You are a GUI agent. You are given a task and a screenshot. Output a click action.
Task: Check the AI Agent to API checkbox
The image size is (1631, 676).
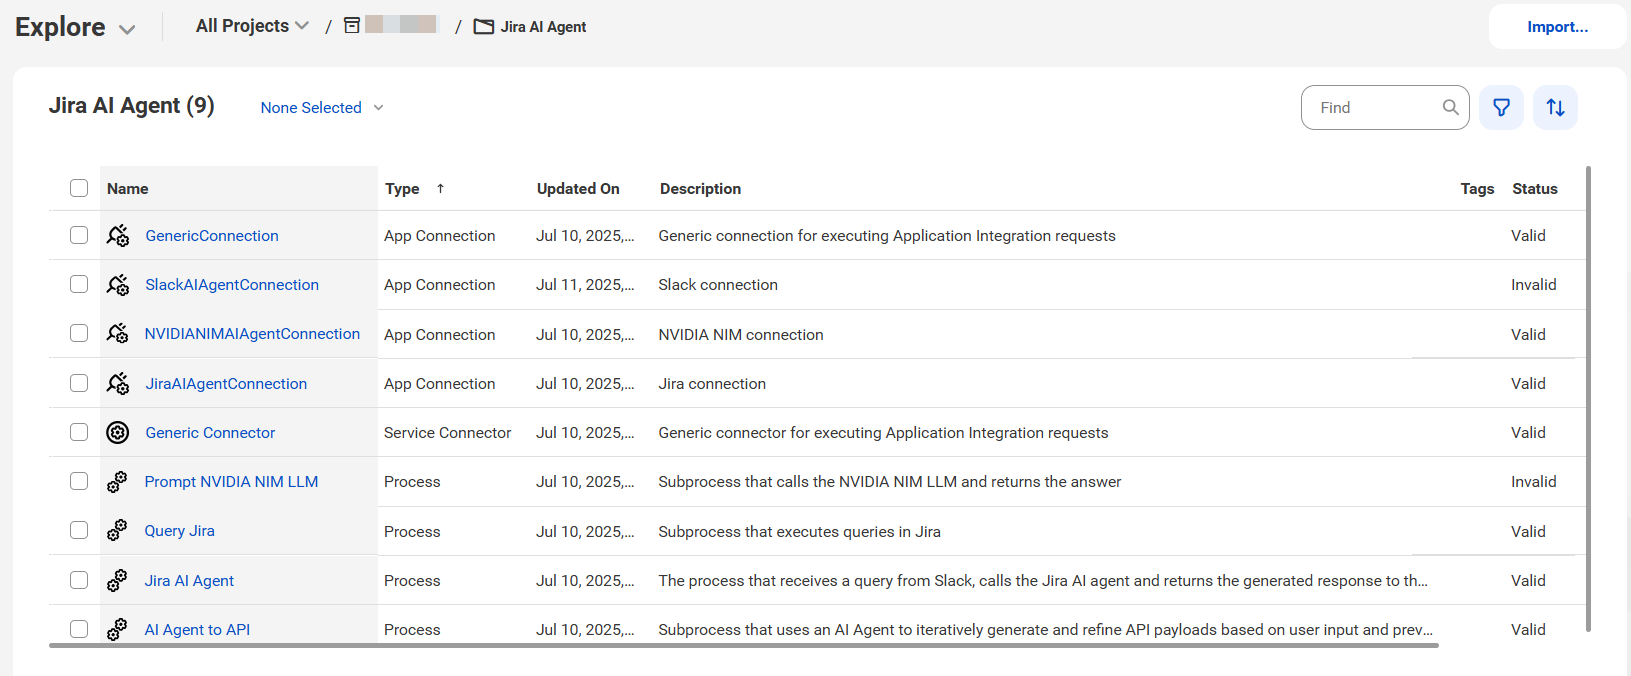click(79, 629)
